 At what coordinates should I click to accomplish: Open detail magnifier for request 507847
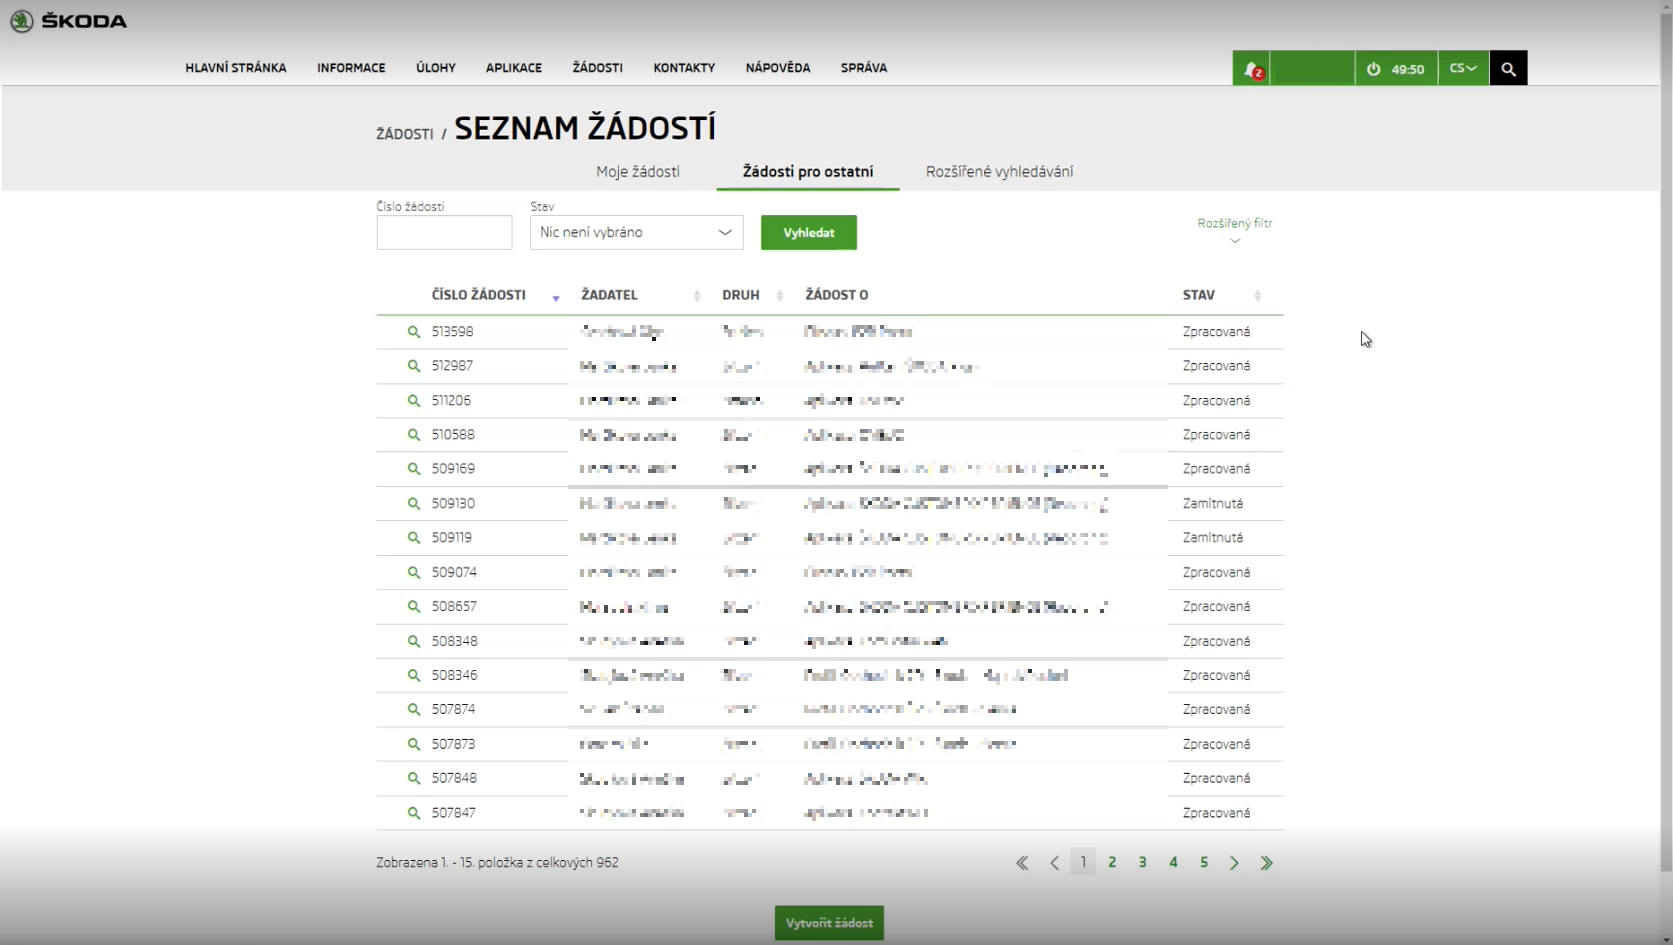413,813
